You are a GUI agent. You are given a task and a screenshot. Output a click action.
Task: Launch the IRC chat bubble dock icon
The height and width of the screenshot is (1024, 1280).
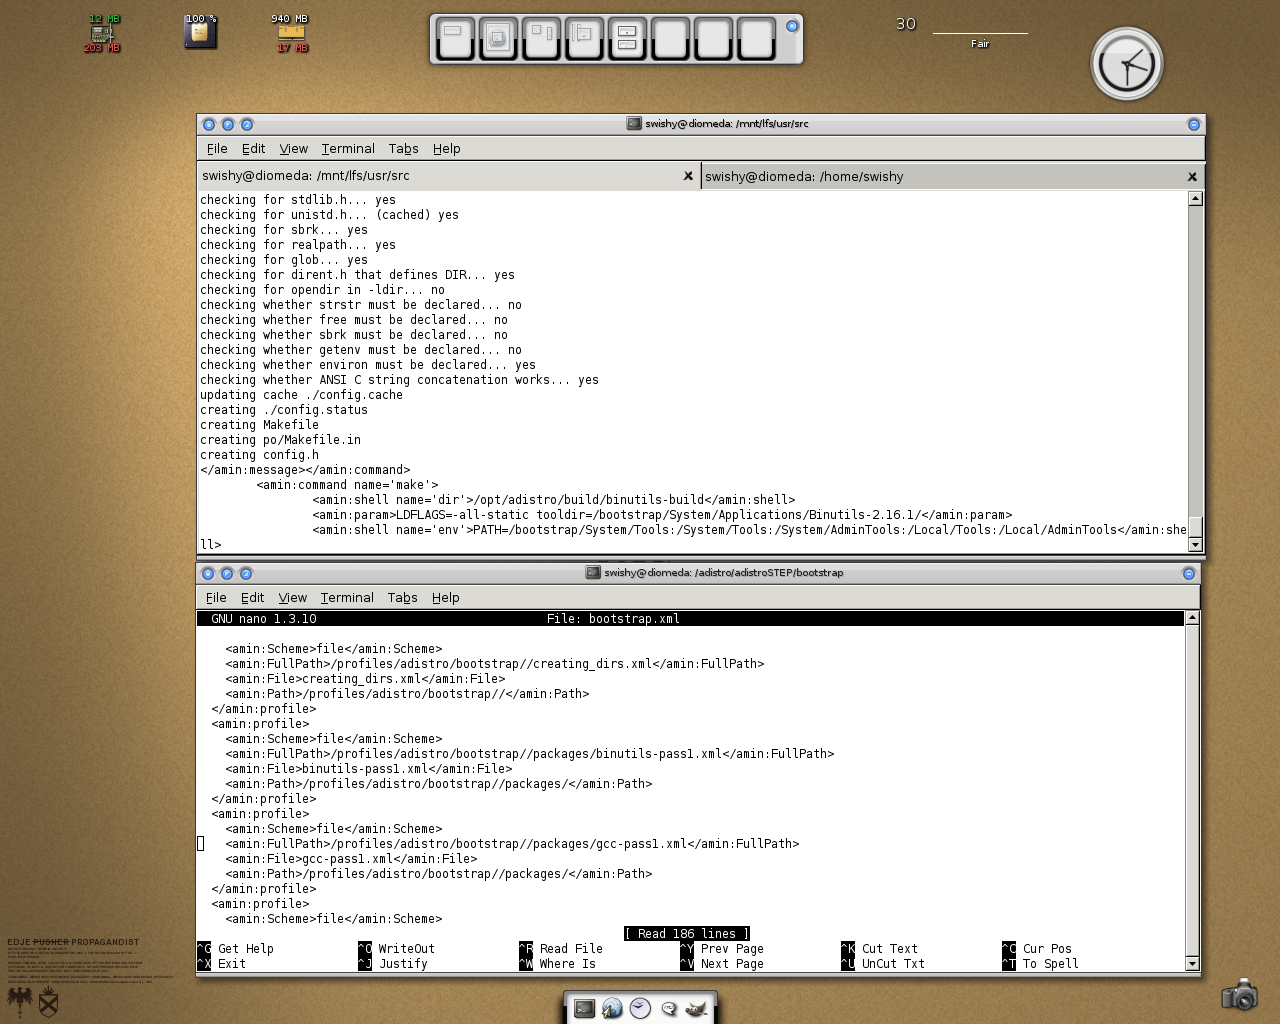(x=669, y=1008)
